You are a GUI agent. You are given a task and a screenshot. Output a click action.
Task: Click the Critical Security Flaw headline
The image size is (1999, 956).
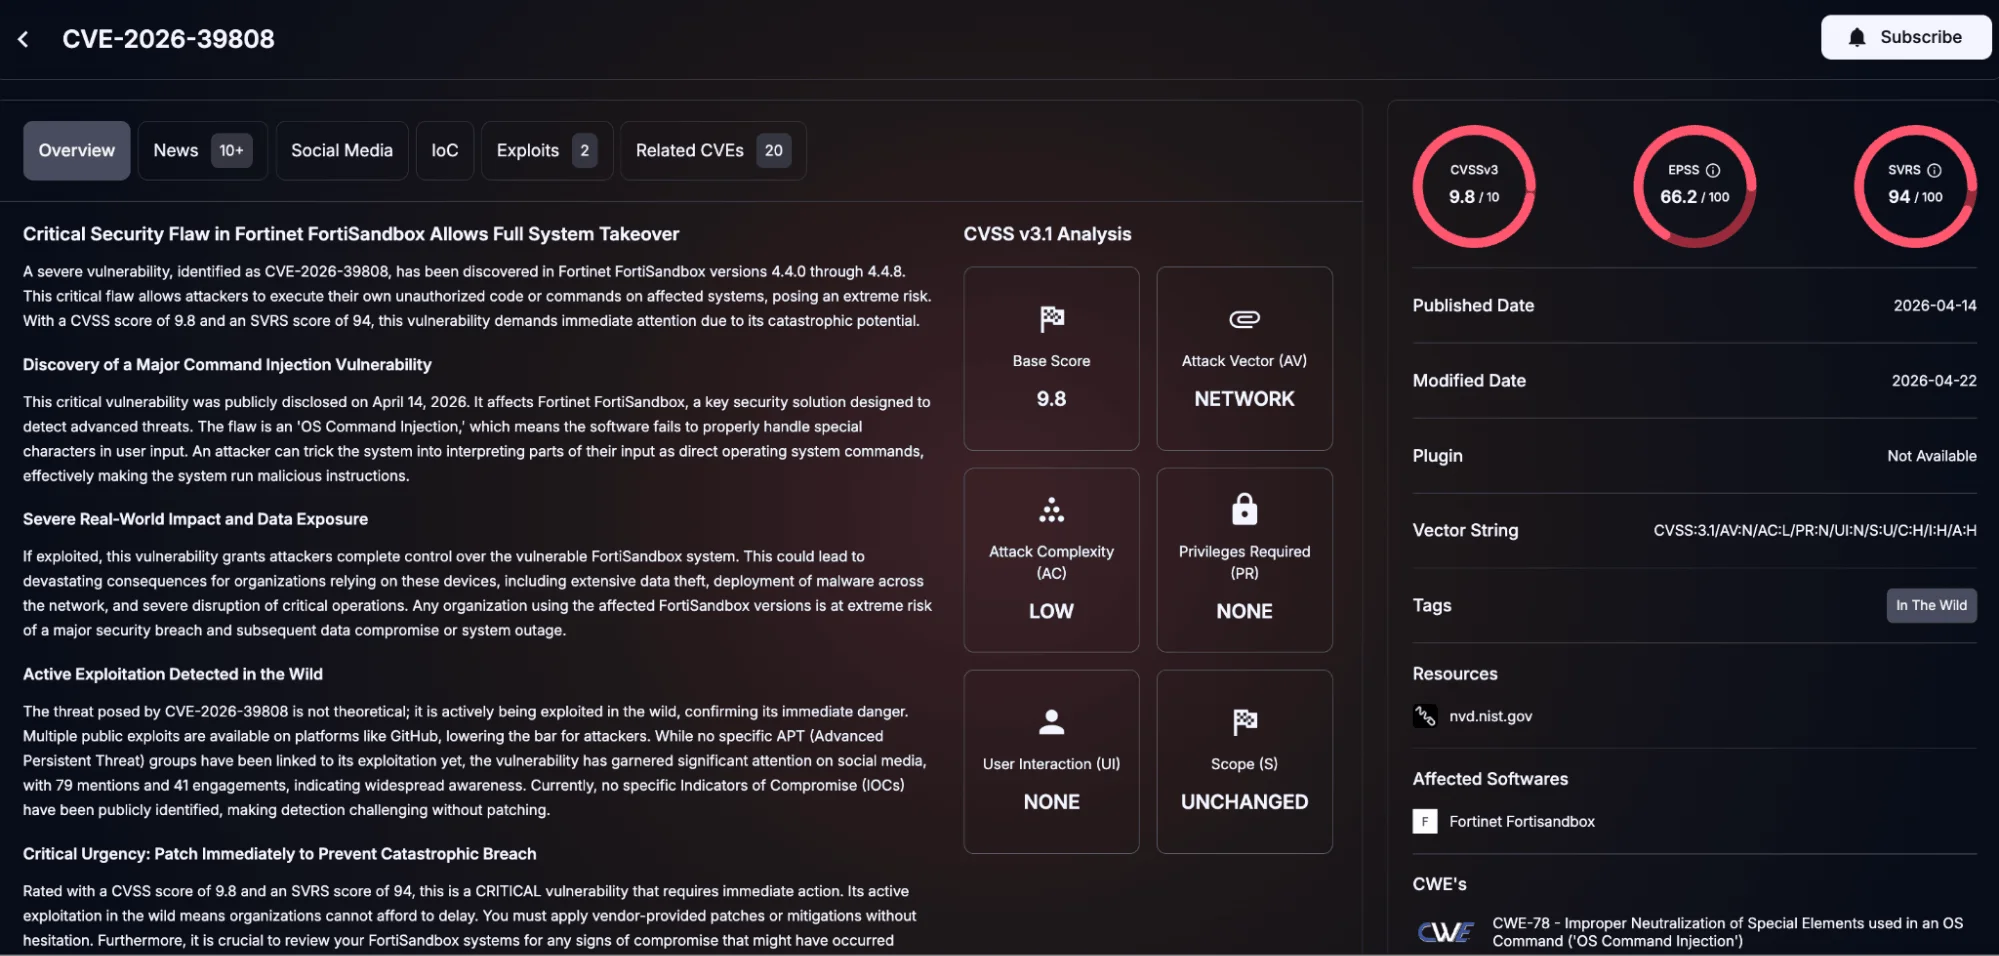click(x=351, y=234)
